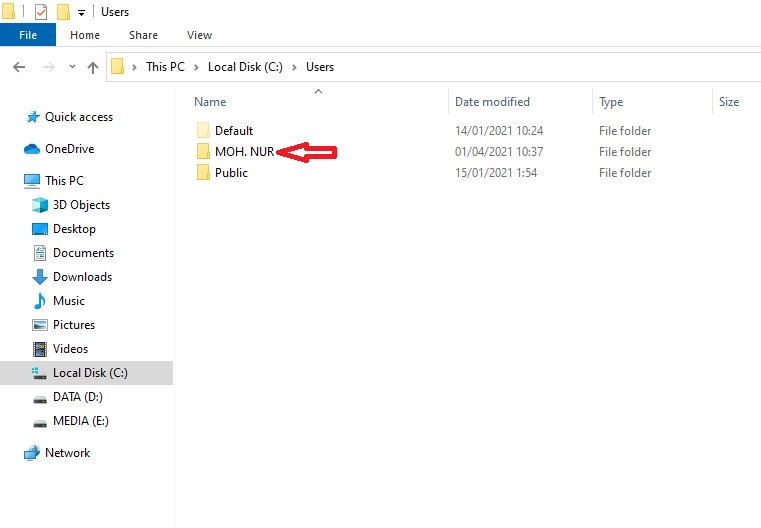This screenshot has height=528, width=761.
Task: Open Desktop in navigation pane
Action: coord(74,229)
